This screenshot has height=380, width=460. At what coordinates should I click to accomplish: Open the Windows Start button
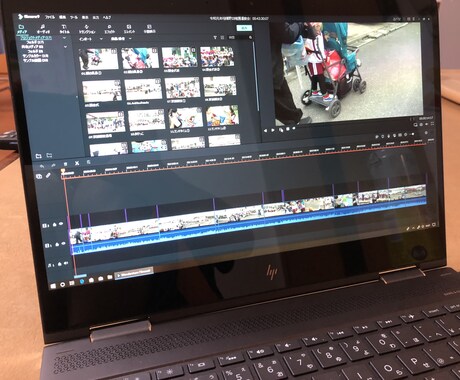pos(53,286)
